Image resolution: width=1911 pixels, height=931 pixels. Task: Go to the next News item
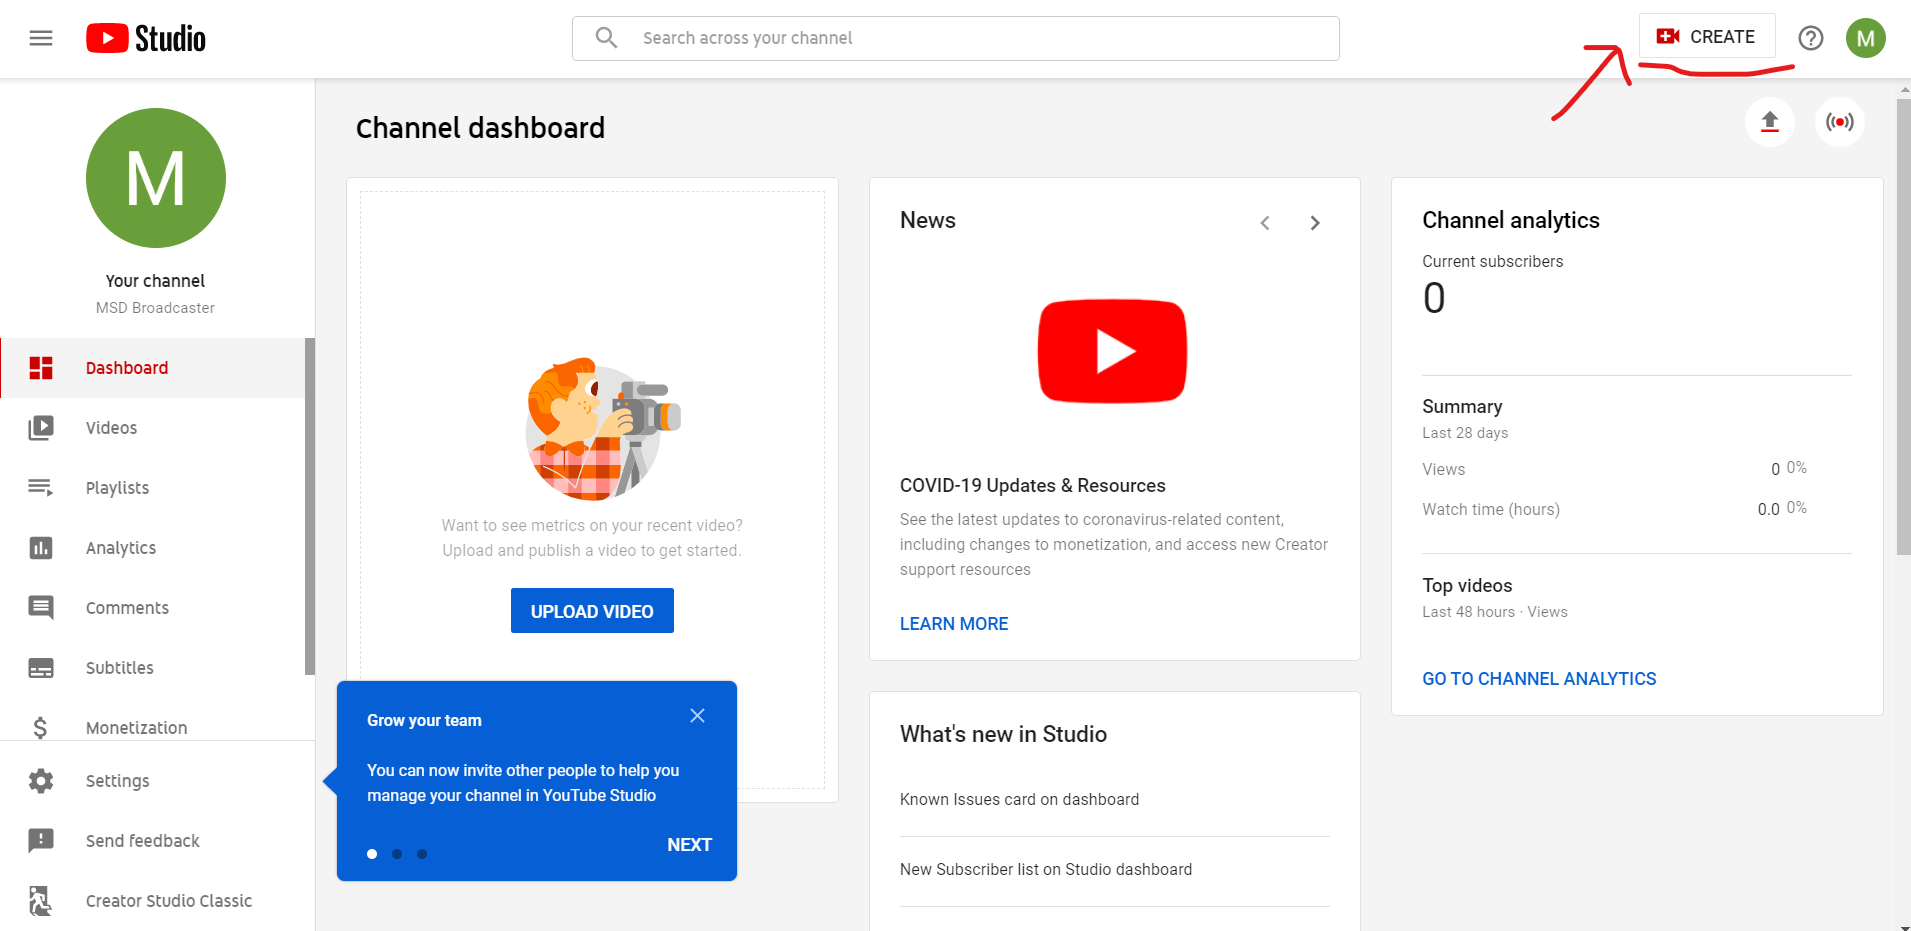click(x=1315, y=223)
